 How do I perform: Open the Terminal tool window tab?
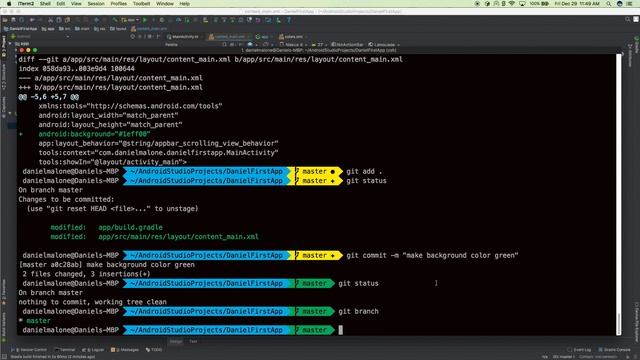(x=64, y=350)
